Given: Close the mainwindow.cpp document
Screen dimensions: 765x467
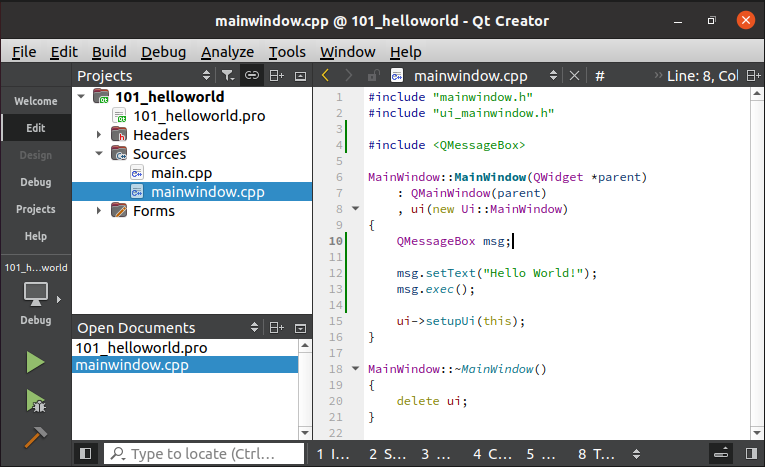Looking at the screenshot, I should click(x=574, y=76).
